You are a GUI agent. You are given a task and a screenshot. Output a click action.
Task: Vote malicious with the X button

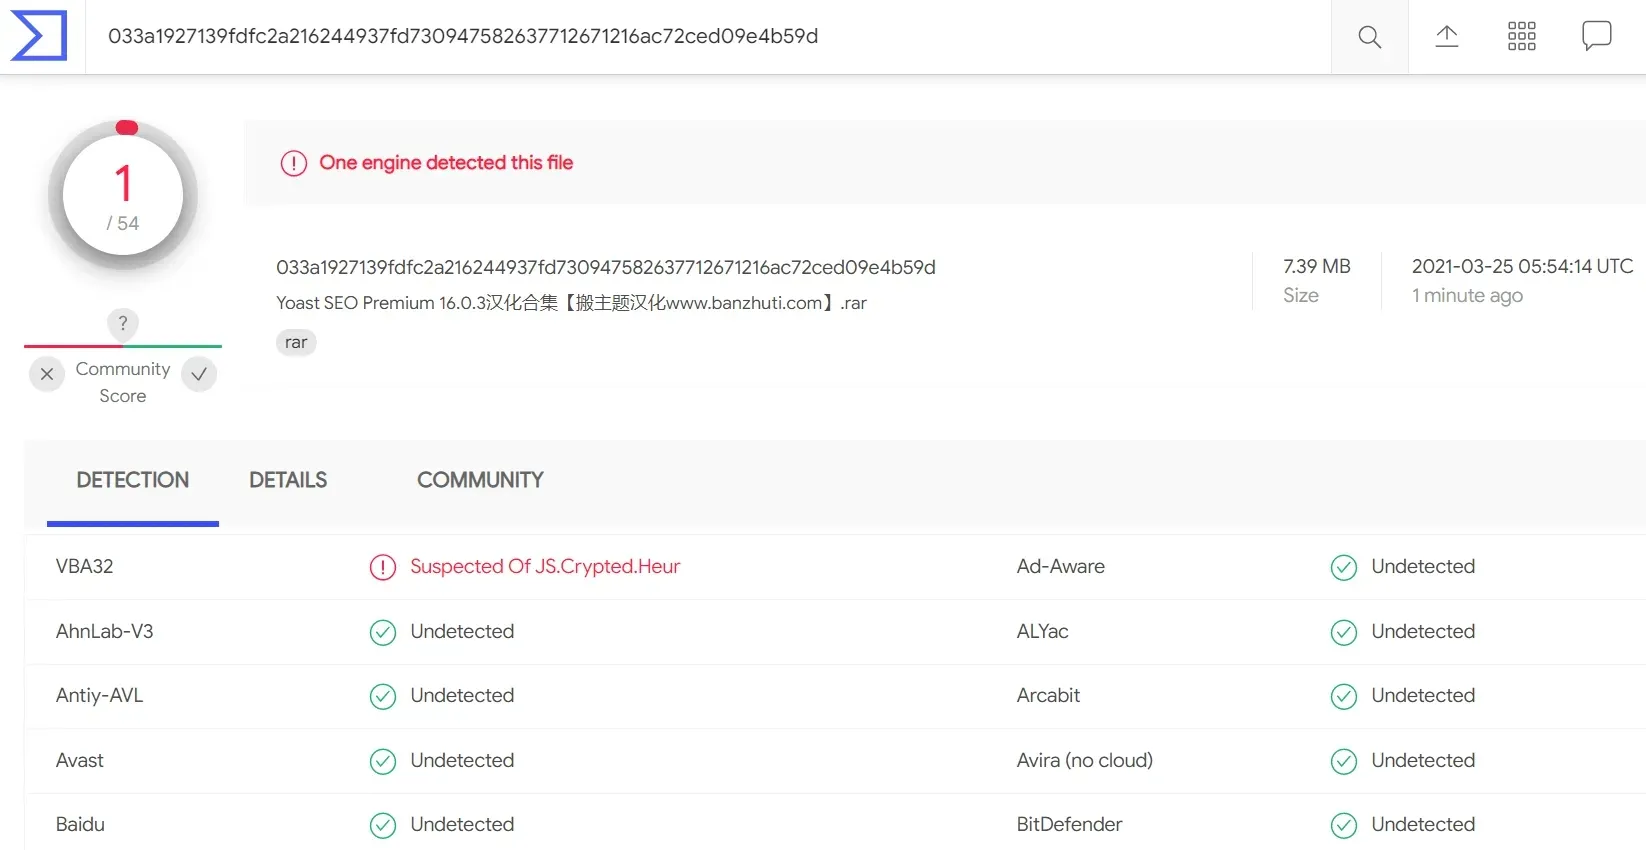click(47, 374)
